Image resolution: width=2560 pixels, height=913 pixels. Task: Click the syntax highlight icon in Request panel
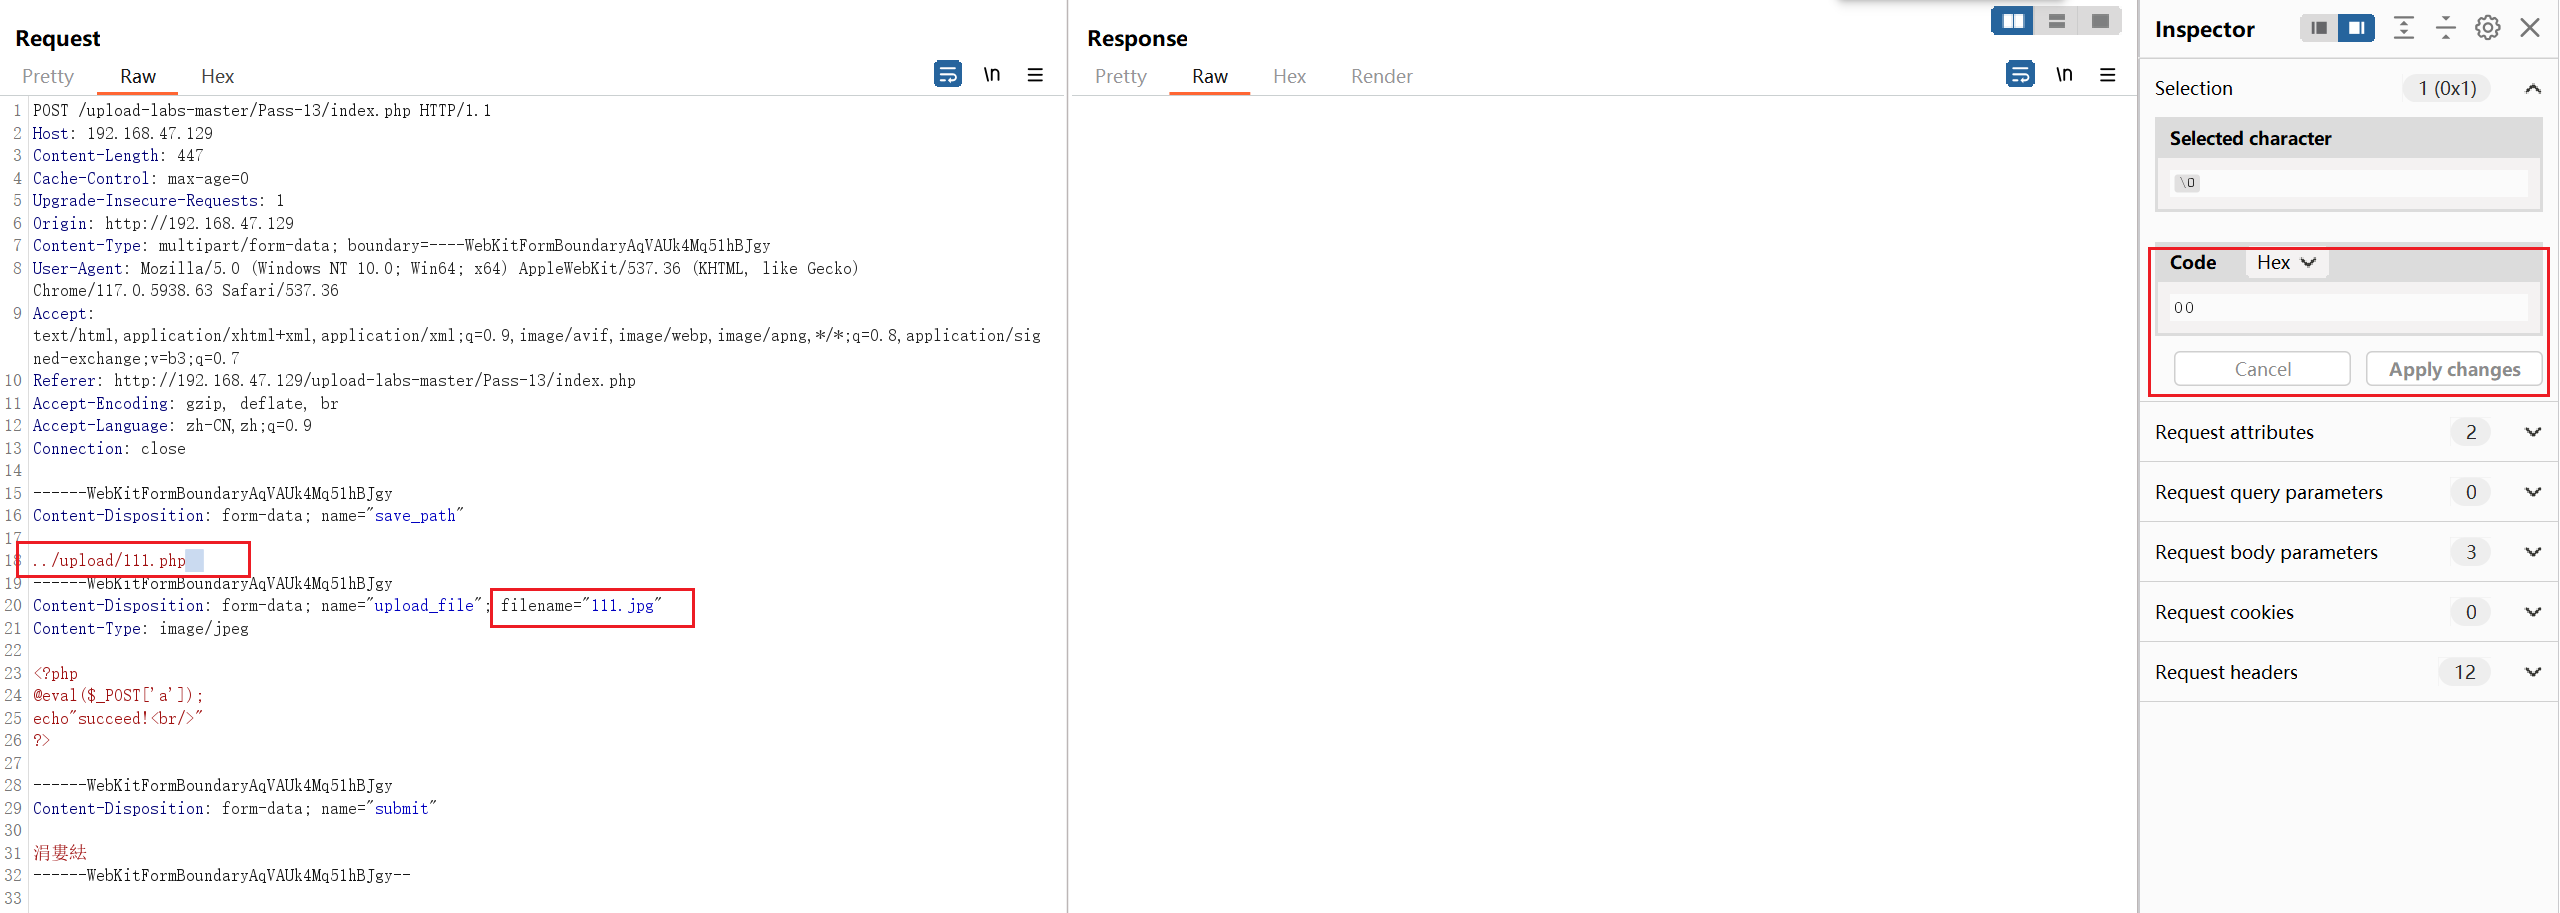tap(947, 74)
